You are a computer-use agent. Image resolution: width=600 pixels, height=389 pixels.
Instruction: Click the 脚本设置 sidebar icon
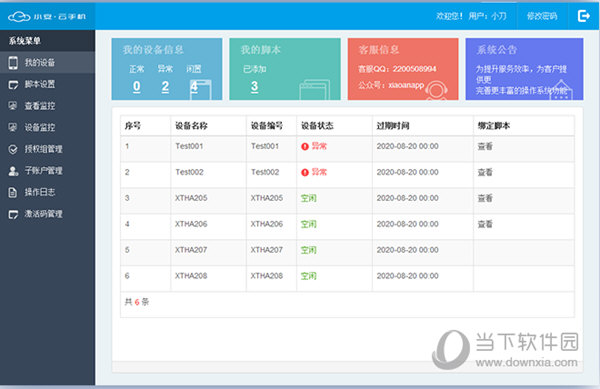(13, 85)
